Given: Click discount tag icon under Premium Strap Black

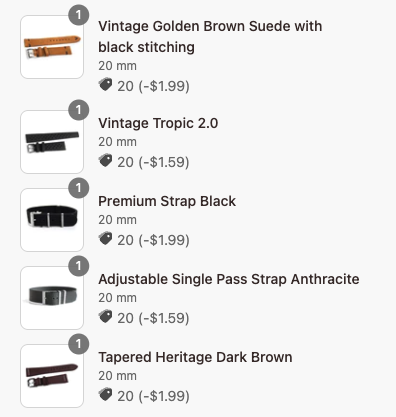Looking at the screenshot, I should click(x=105, y=239).
